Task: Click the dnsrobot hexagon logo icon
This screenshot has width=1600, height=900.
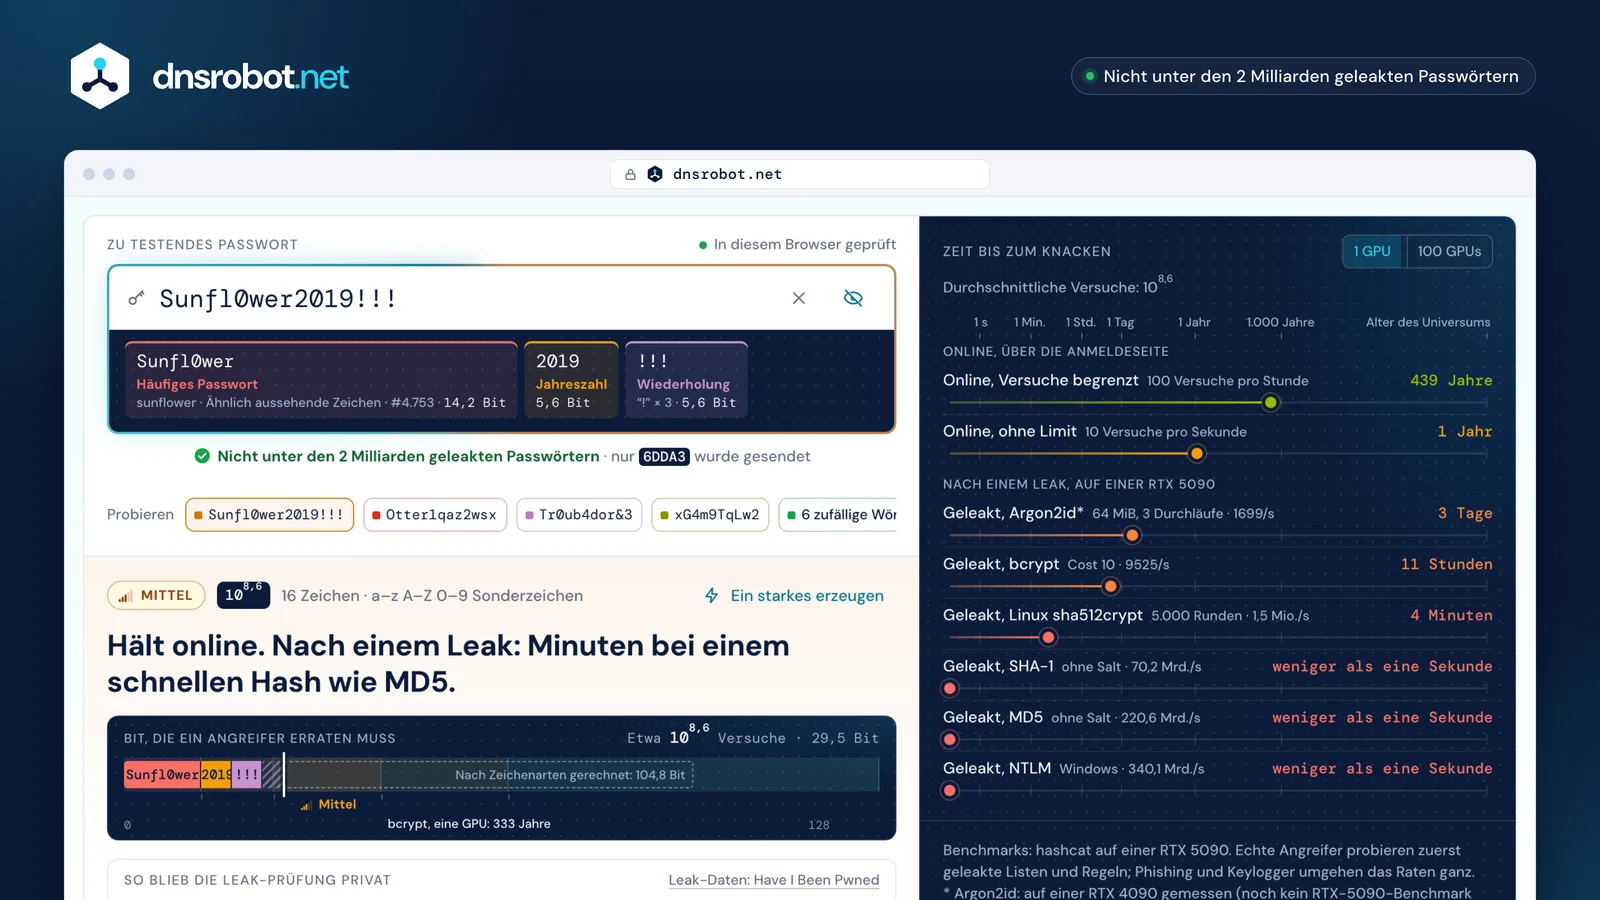Action: pos(100,76)
